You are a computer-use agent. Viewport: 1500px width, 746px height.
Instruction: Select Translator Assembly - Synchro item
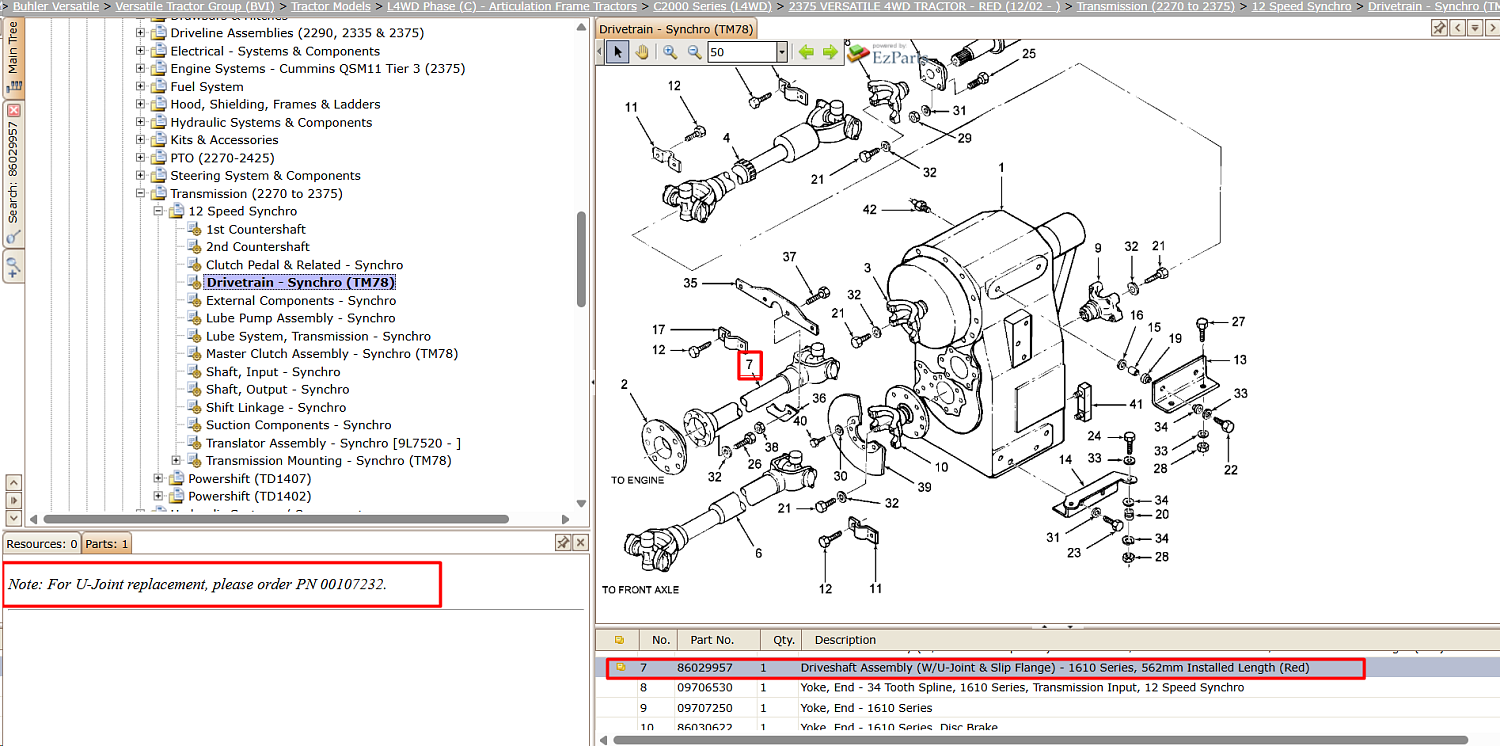coord(333,443)
